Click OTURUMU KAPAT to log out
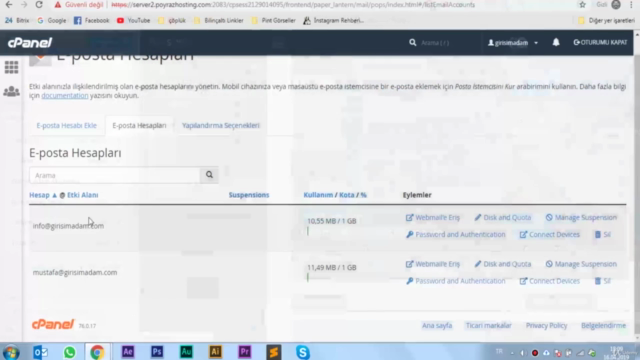This screenshot has height=360, width=640. (x=600, y=42)
